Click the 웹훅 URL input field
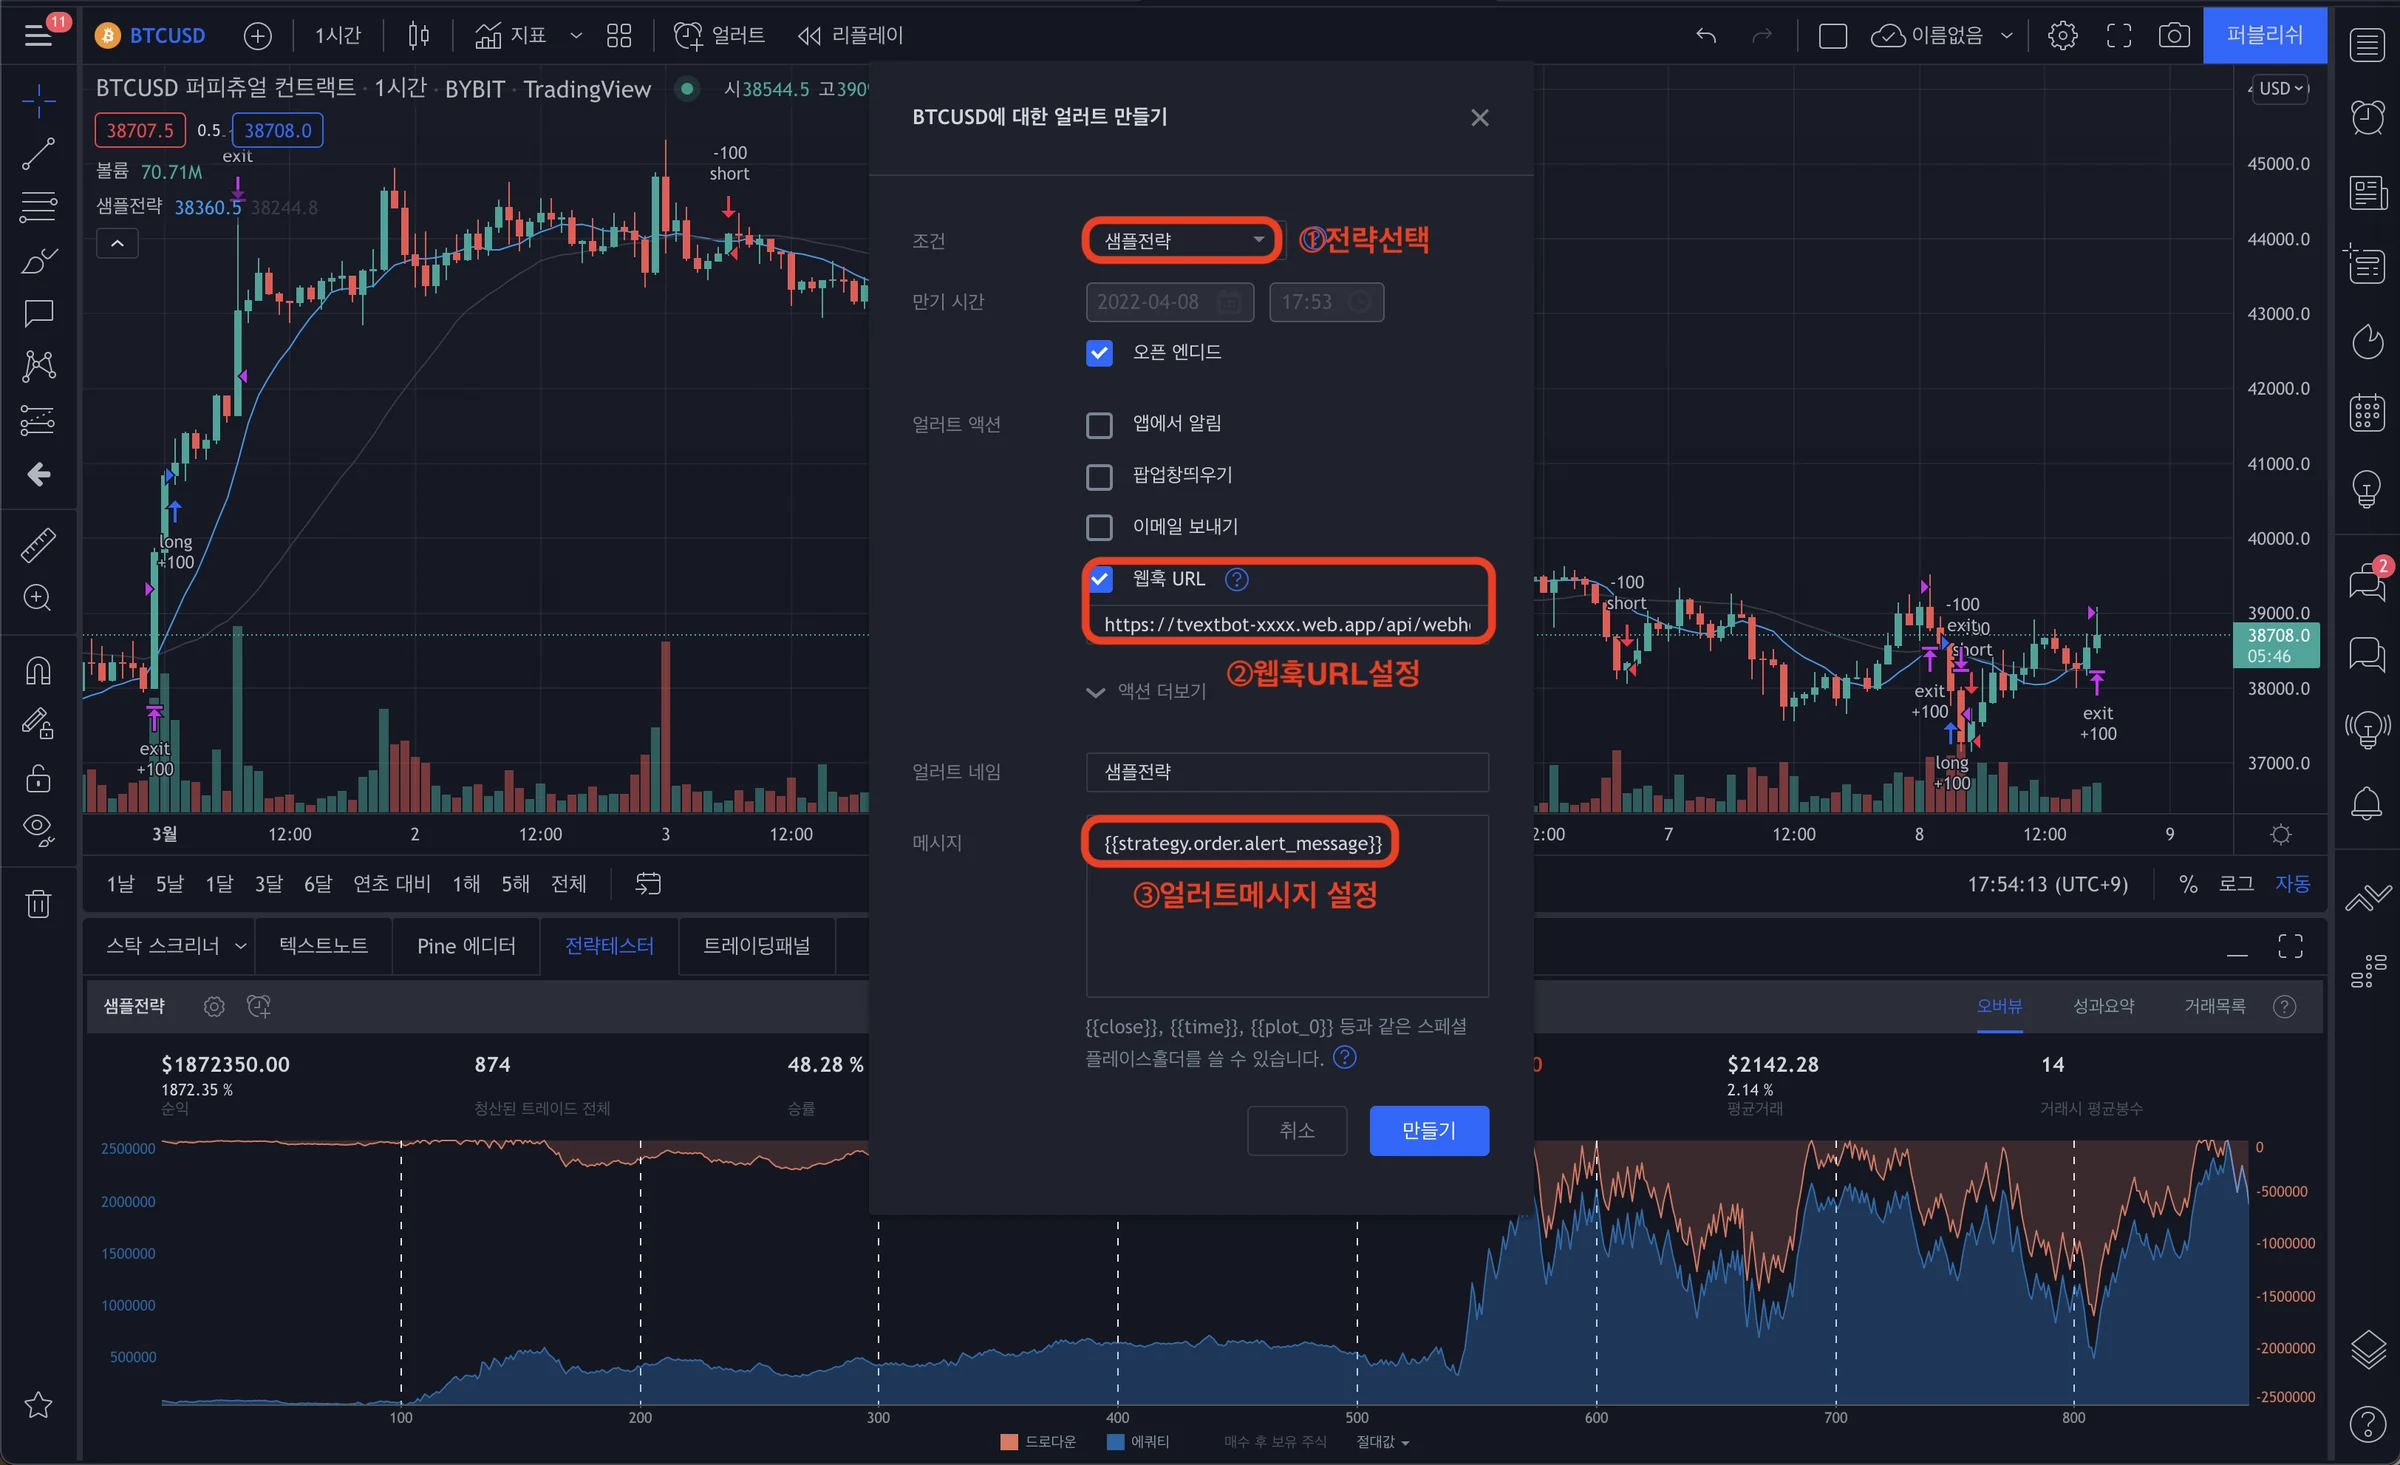The width and height of the screenshot is (2400, 1465). coord(1287,625)
